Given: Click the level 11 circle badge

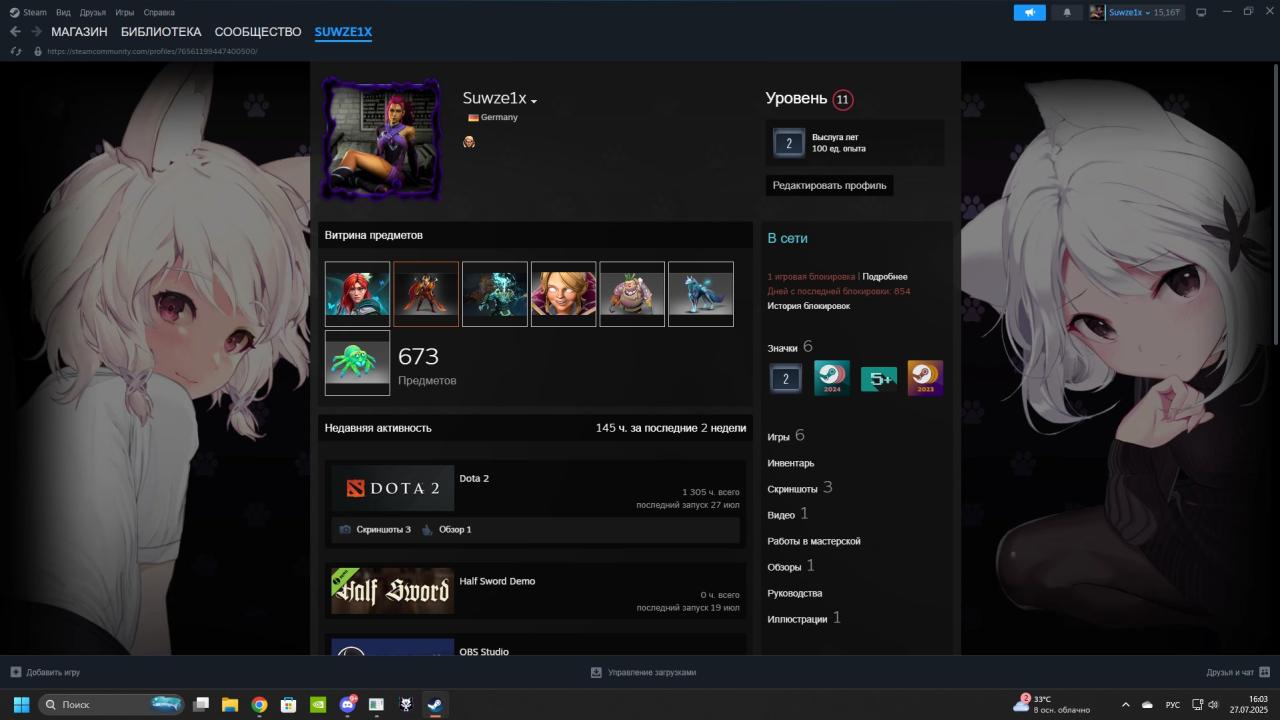Looking at the screenshot, I should [843, 99].
